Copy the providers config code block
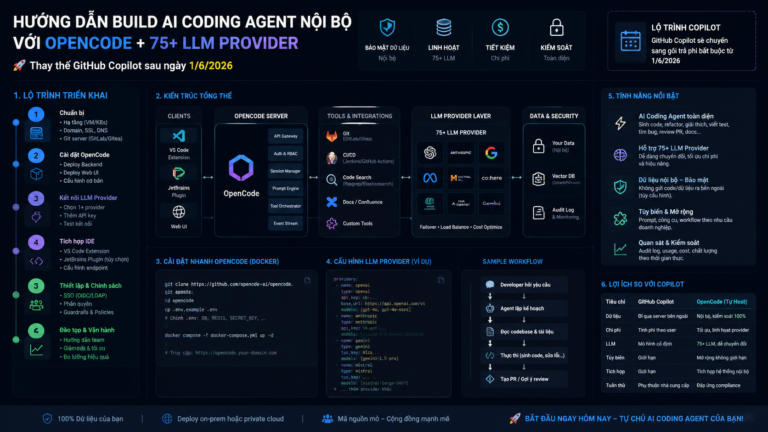The image size is (768, 432). pyautogui.click(x=441, y=280)
